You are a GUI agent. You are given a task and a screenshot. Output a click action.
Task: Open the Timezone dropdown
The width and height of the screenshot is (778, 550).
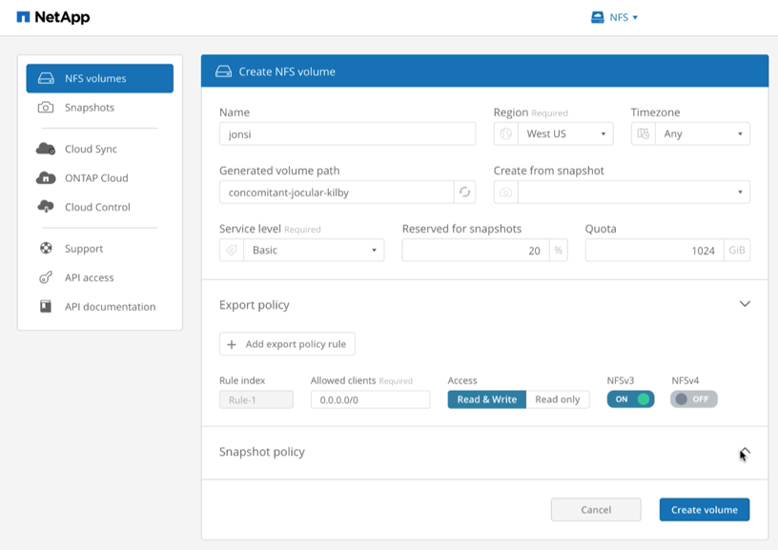[x=703, y=134]
